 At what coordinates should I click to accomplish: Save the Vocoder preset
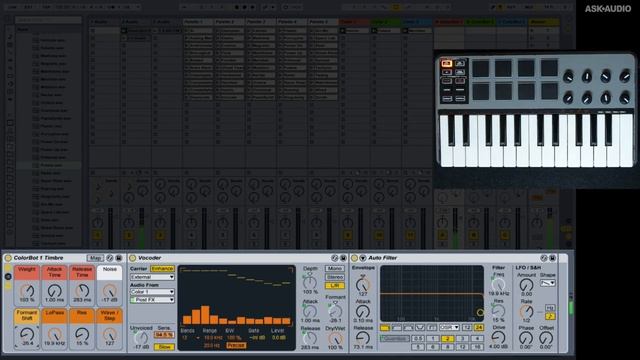point(343,258)
